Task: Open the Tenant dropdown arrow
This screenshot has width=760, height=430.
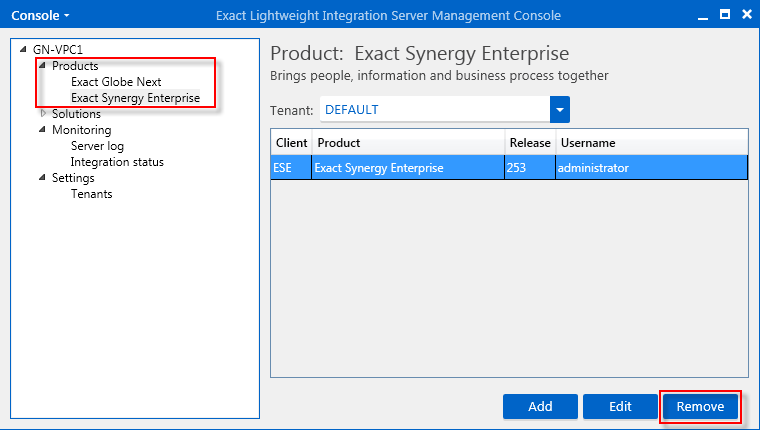Action: pos(560,110)
